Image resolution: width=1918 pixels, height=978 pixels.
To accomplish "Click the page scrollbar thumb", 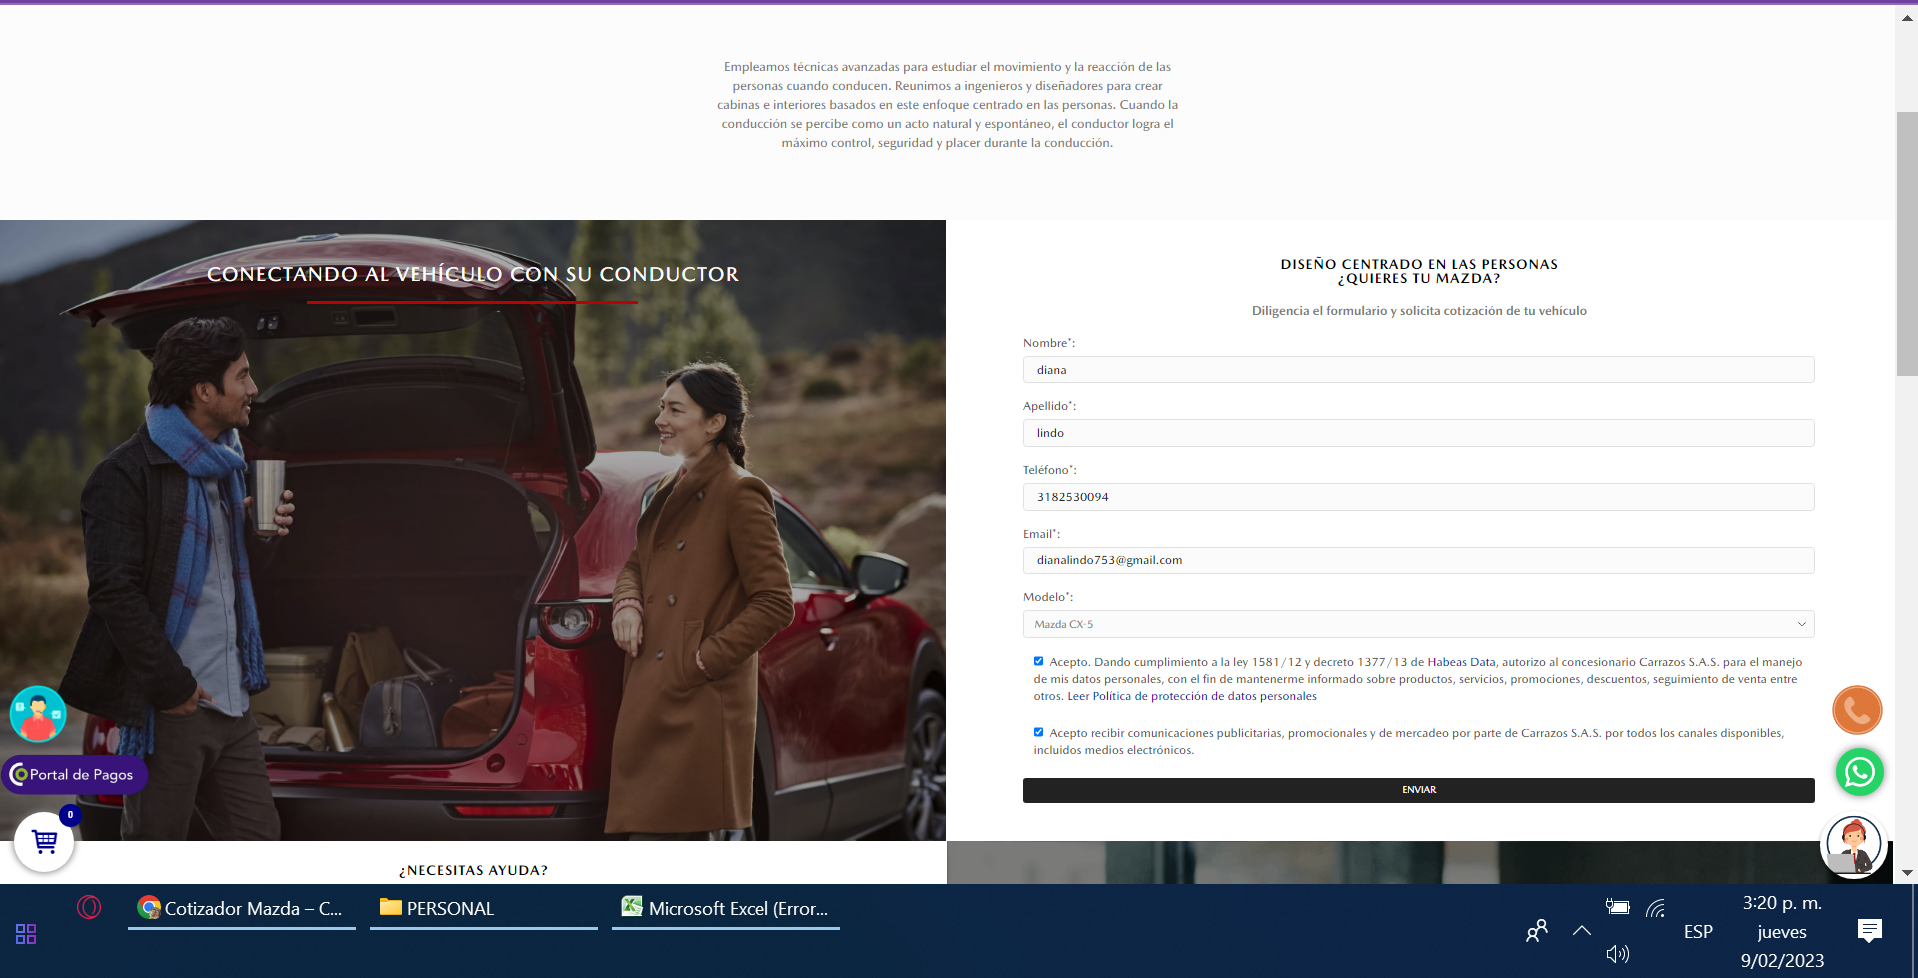I will pyautogui.click(x=1906, y=243).
